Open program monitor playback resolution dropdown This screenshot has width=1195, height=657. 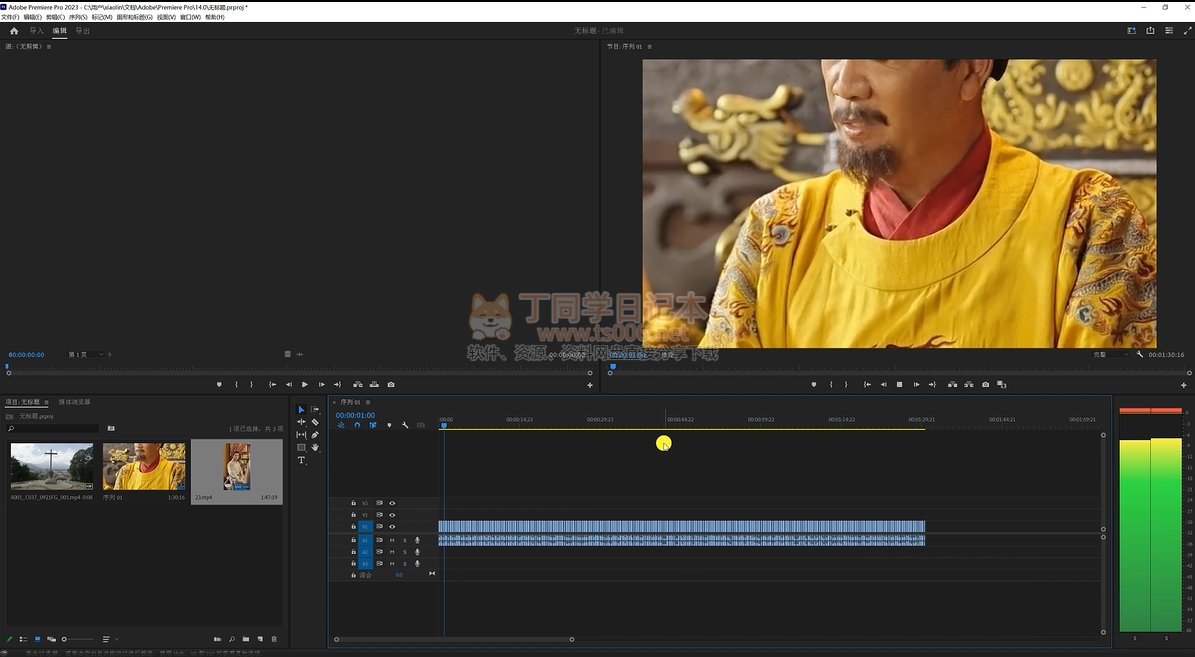click(x=1110, y=354)
